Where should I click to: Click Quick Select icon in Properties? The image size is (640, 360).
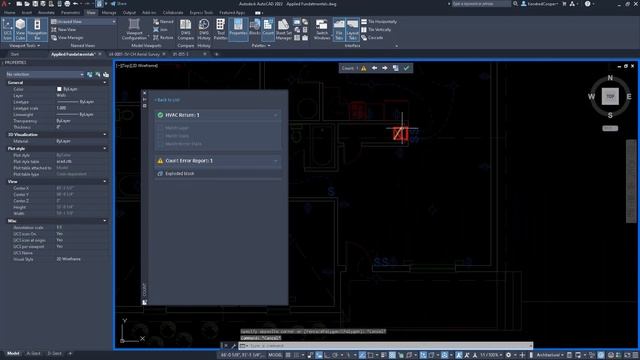106,74
